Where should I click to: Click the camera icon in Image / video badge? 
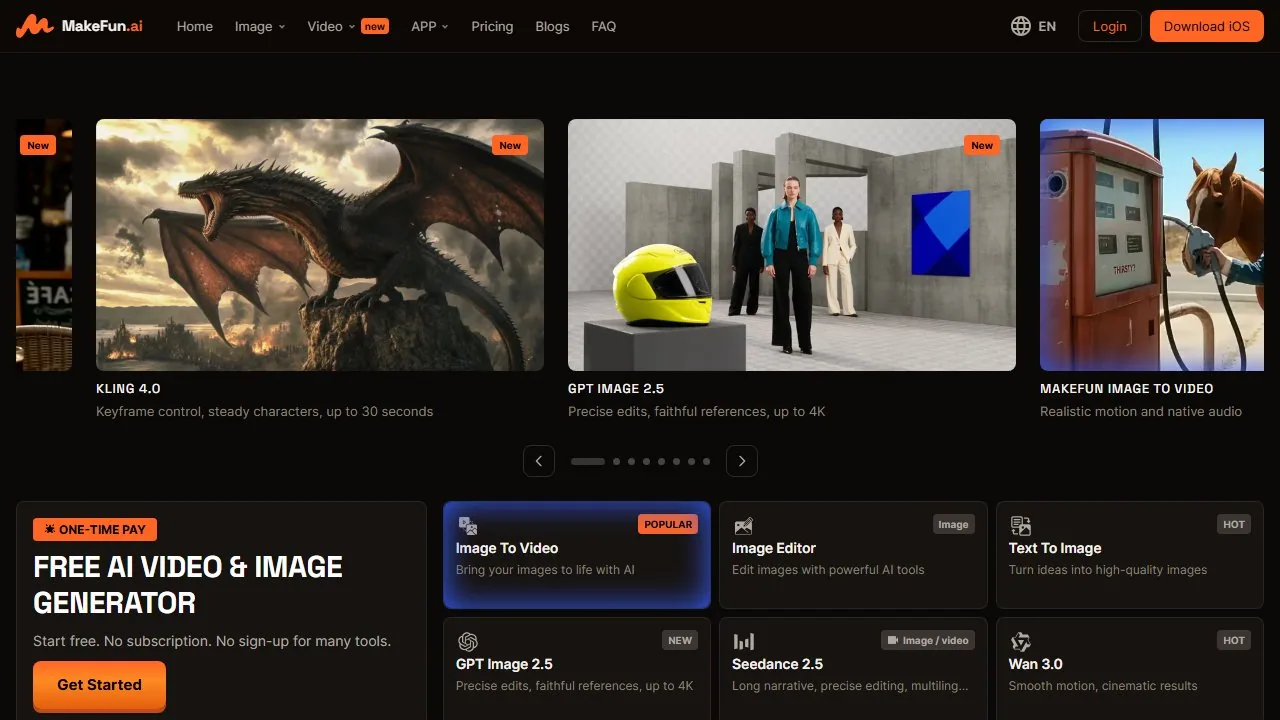point(893,640)
